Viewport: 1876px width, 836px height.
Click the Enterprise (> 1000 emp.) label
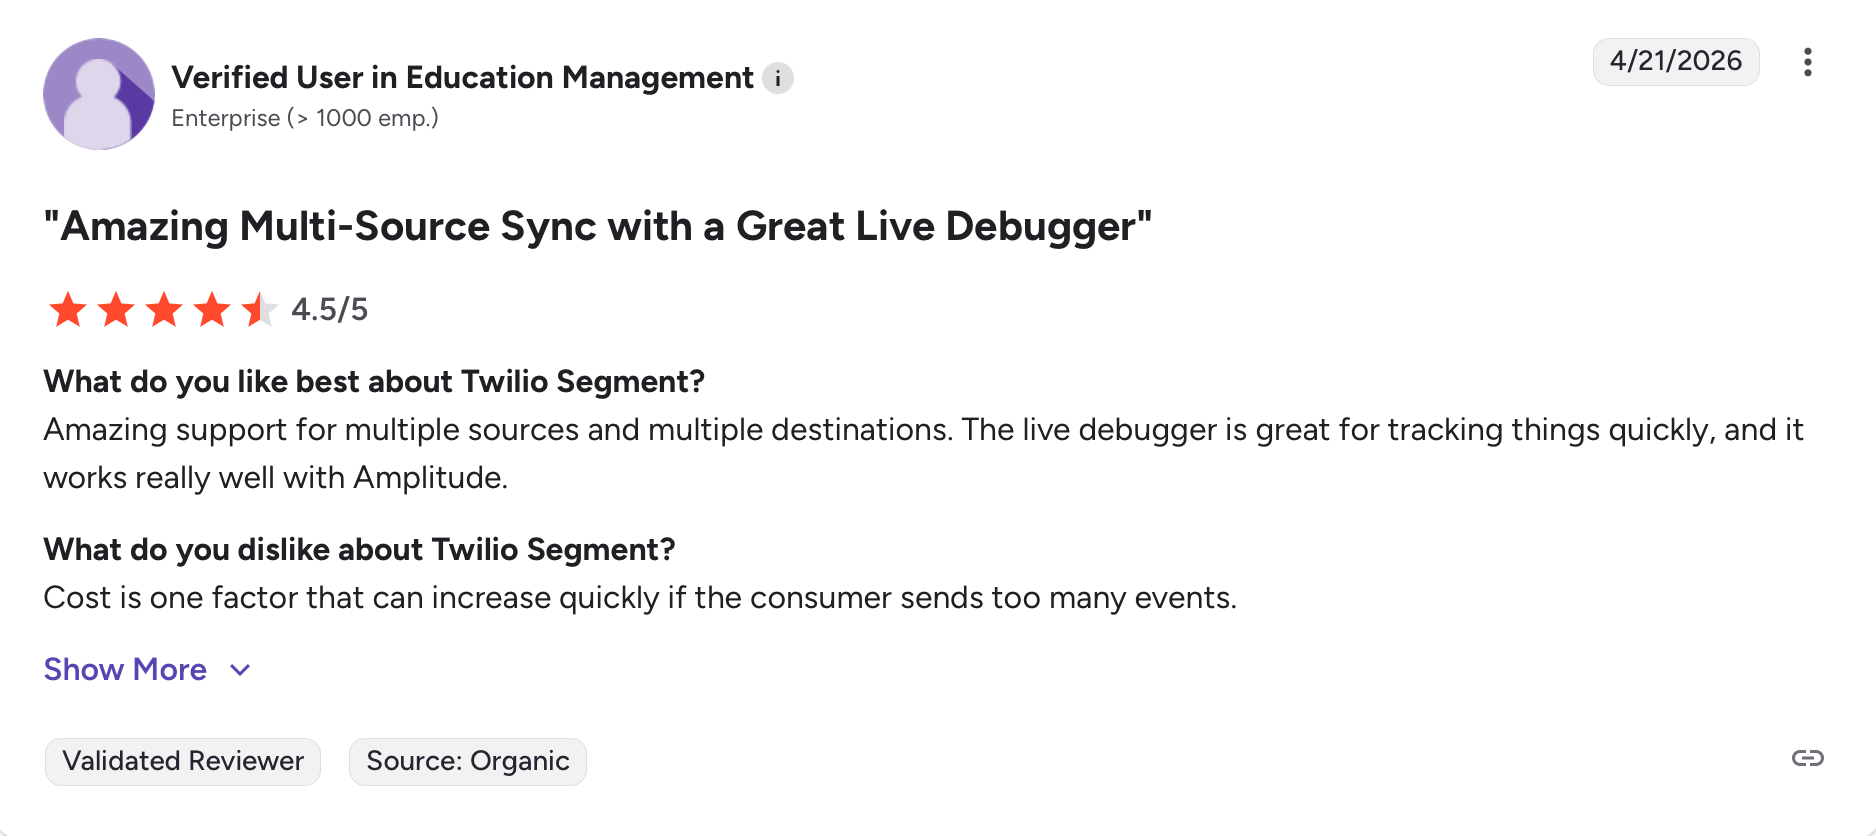click(305, 118)
